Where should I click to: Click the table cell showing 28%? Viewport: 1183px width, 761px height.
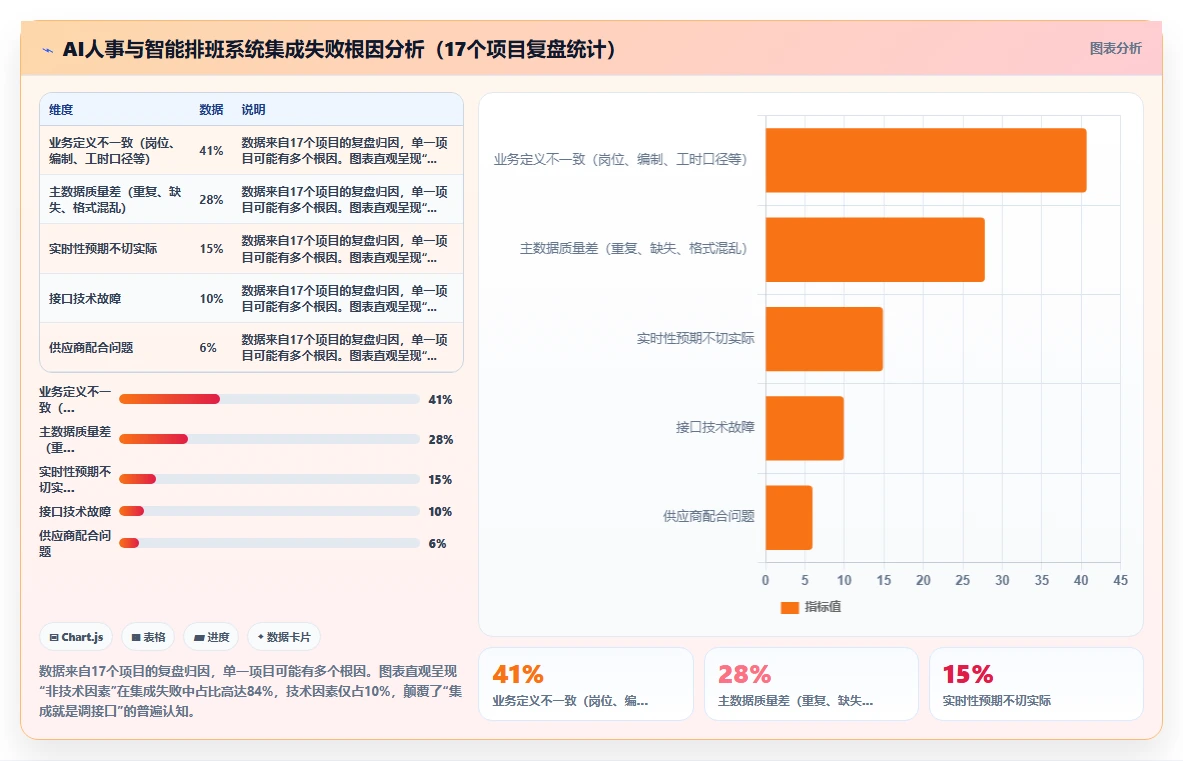211,200
